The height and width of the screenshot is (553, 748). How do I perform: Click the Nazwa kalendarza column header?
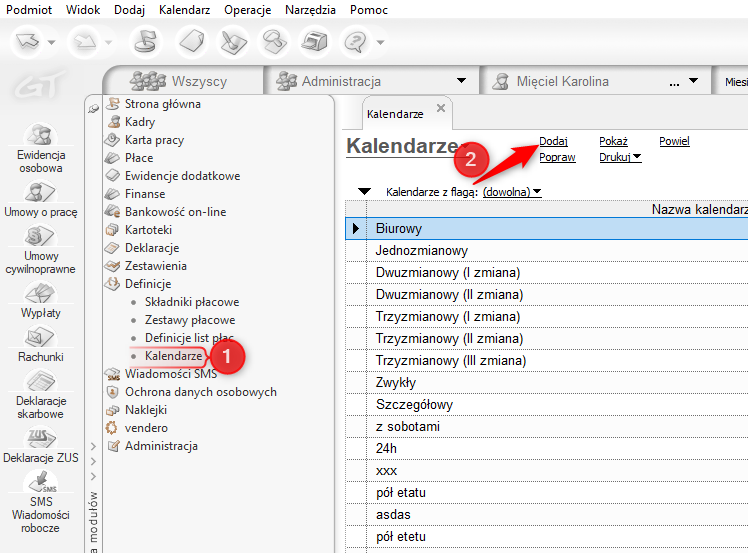coord(557,209)
